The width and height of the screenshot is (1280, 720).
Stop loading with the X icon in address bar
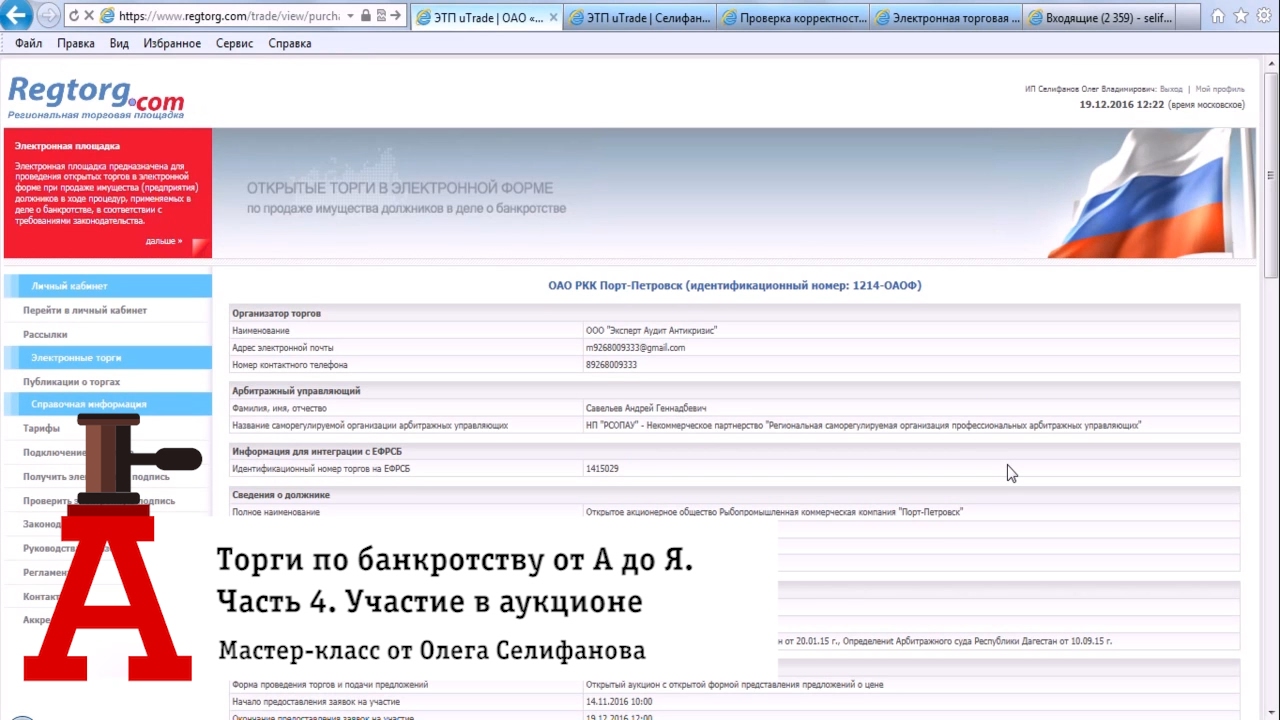[x=89, y=16]
